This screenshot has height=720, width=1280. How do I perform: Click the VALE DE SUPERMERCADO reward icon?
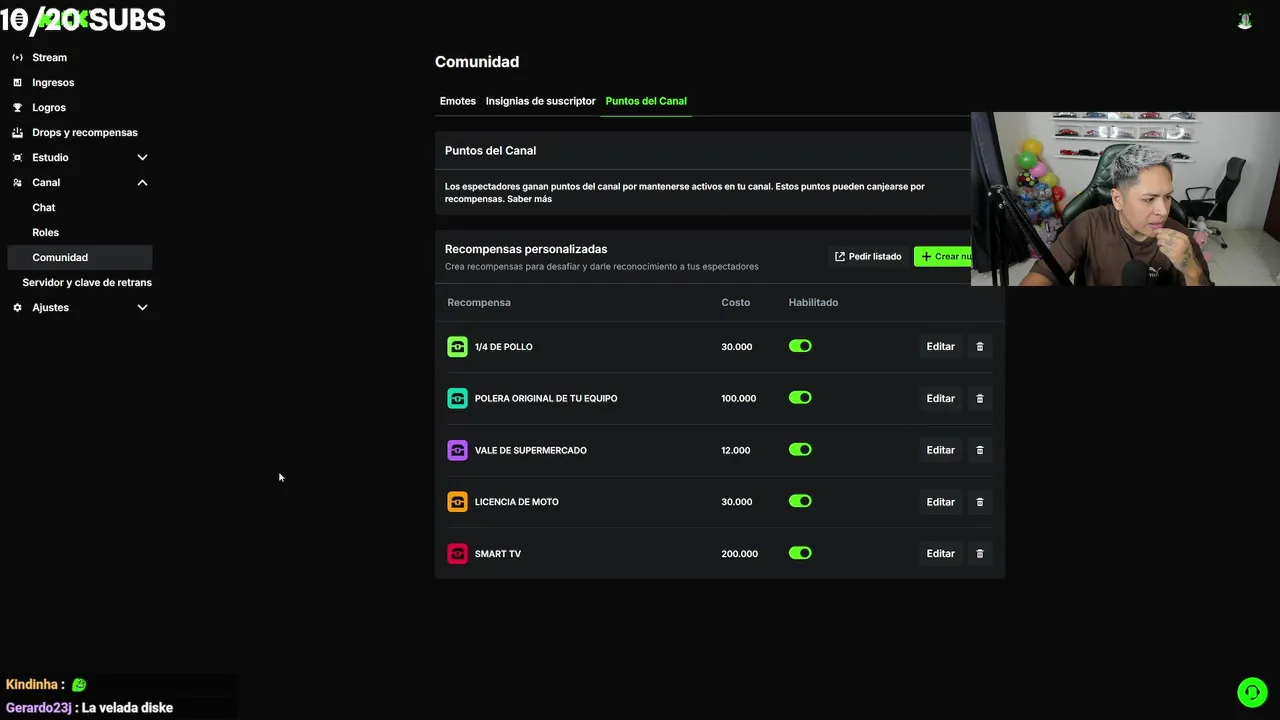click(457, 450)
